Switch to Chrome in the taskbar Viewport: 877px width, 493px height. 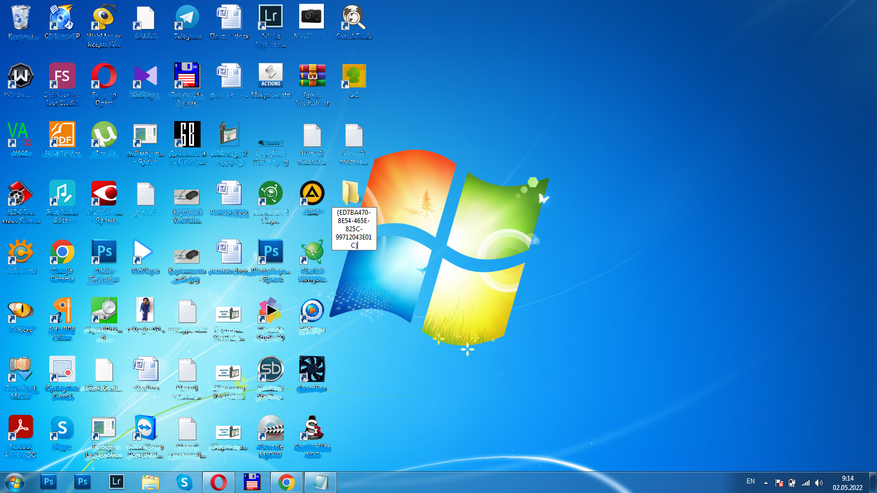tap(286, 482)
